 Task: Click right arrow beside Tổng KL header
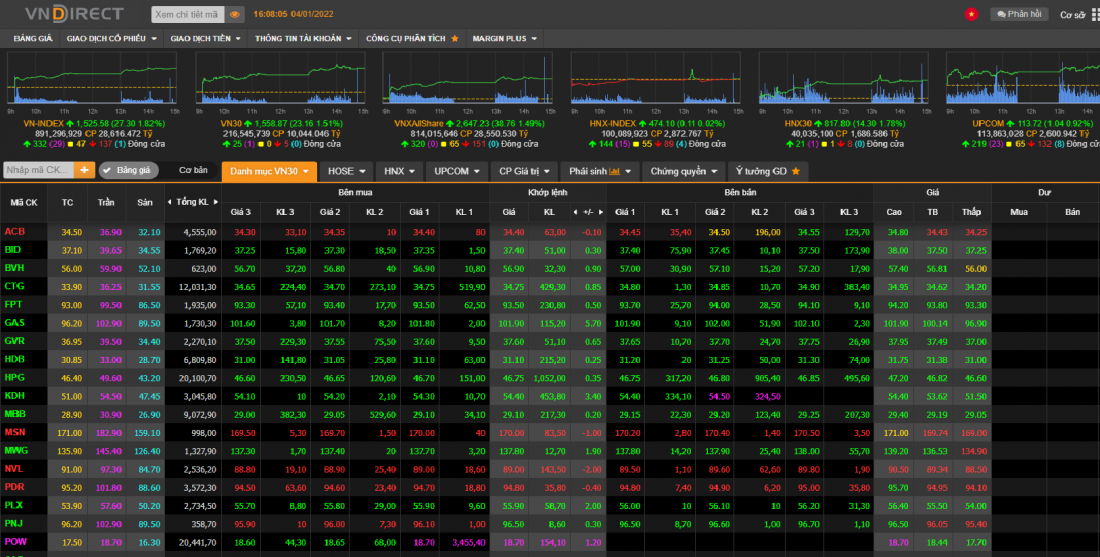coord(216,202)
